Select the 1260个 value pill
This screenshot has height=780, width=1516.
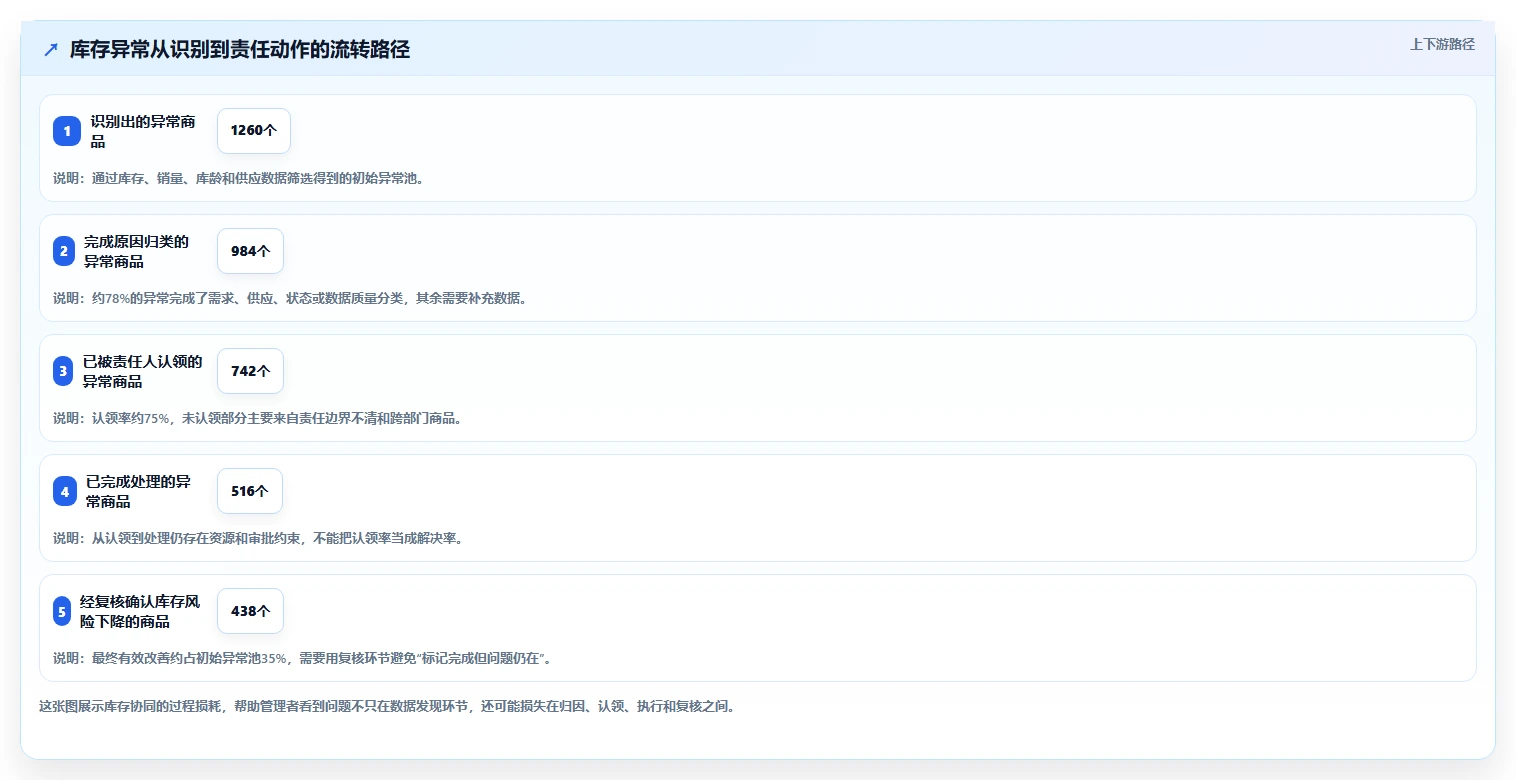pyautogui.click(x=254, y=131)
